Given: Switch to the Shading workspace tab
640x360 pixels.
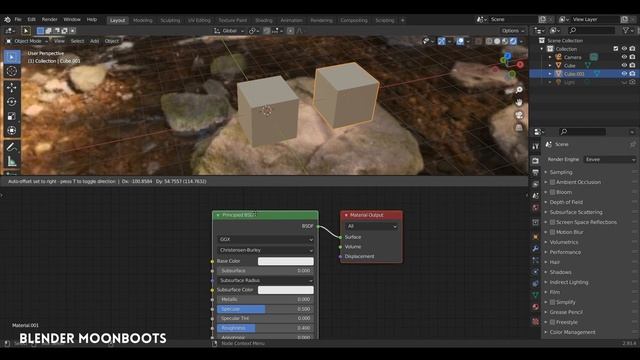Looking at the screenshot, I should pyautogui.click(x=263, y=20).
